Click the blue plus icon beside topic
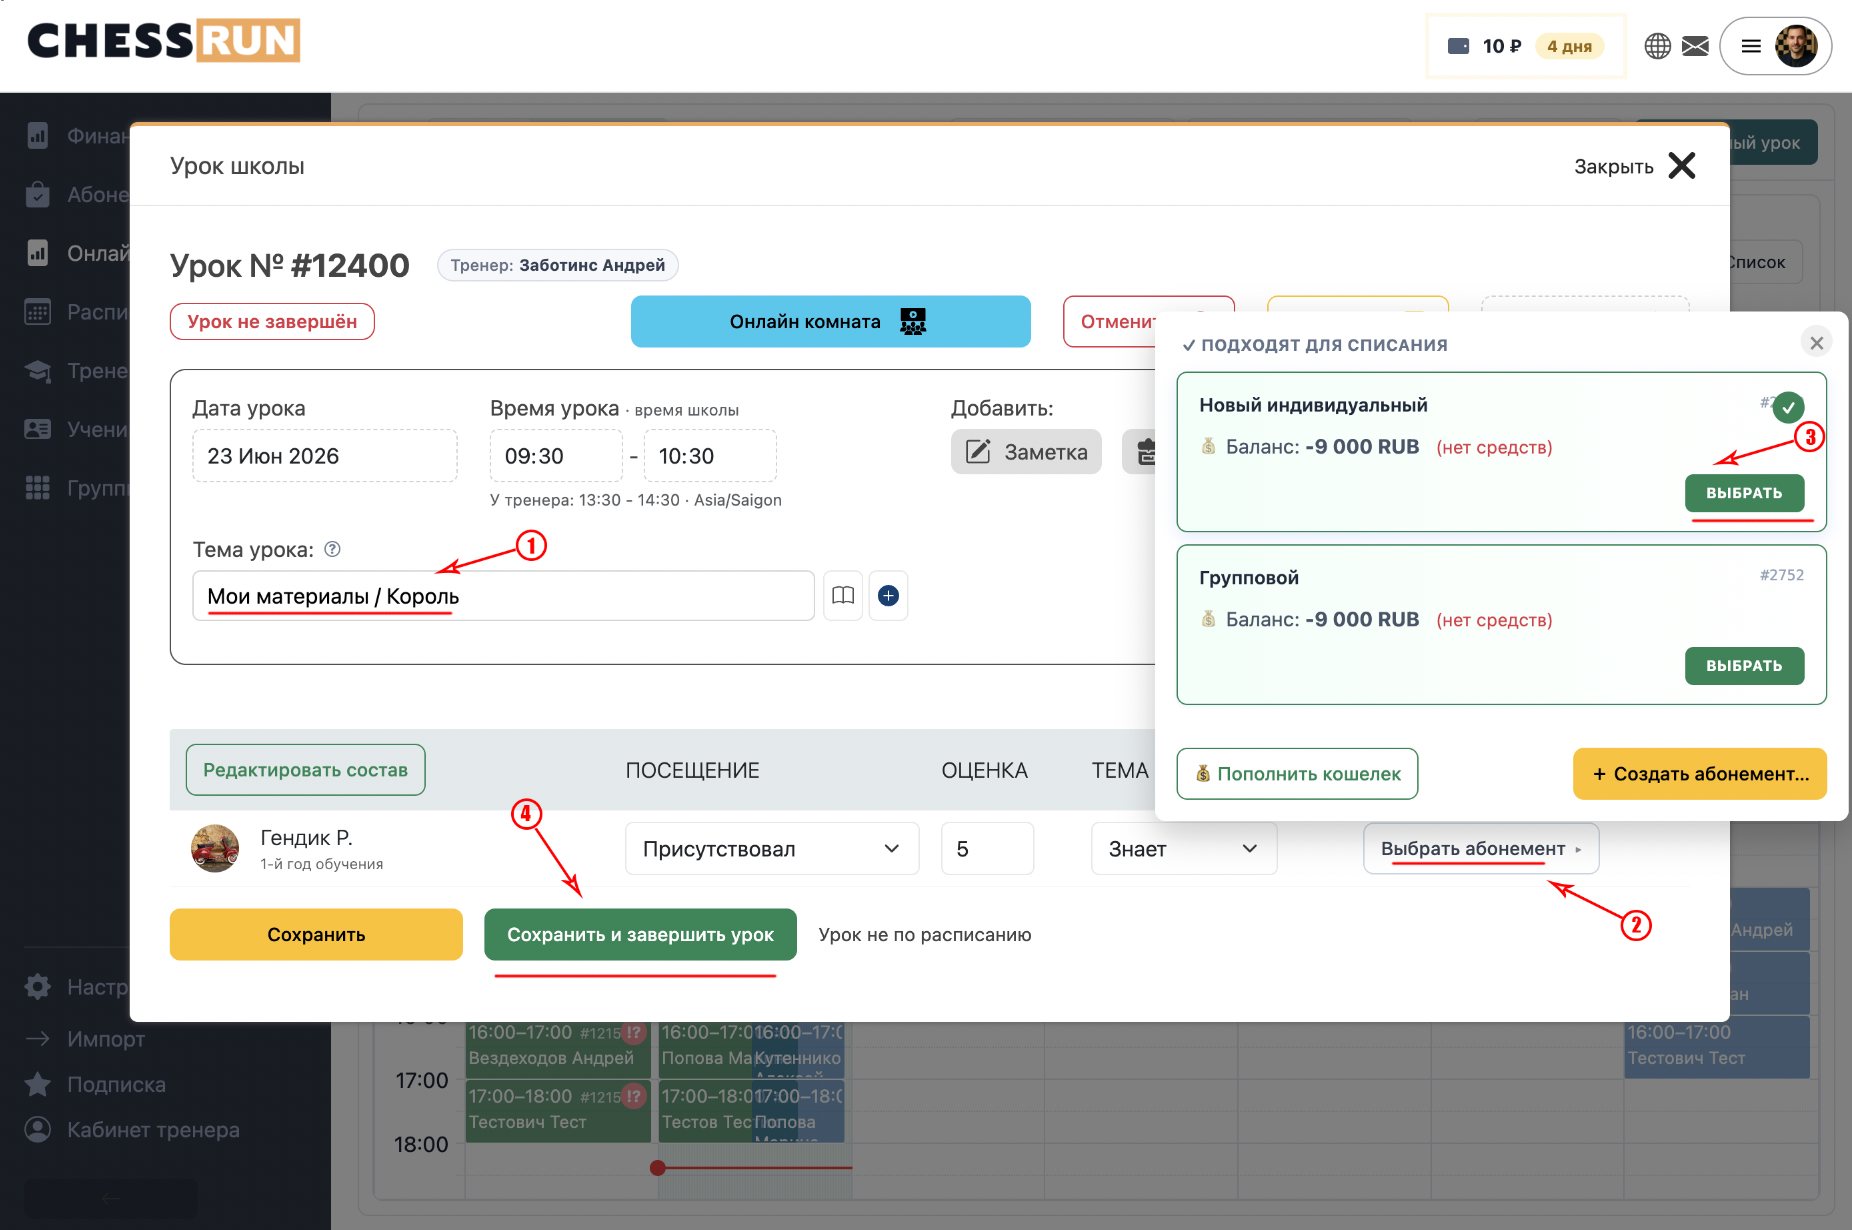 click(888, 596)
